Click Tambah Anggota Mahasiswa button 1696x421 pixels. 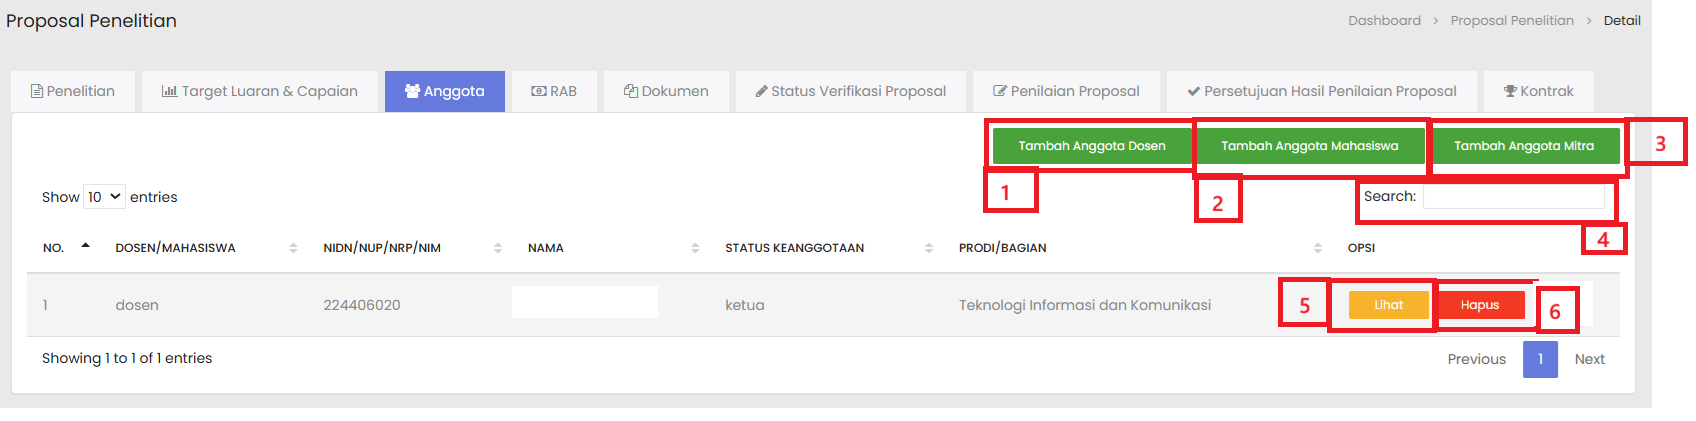[x=1309, y=146]
